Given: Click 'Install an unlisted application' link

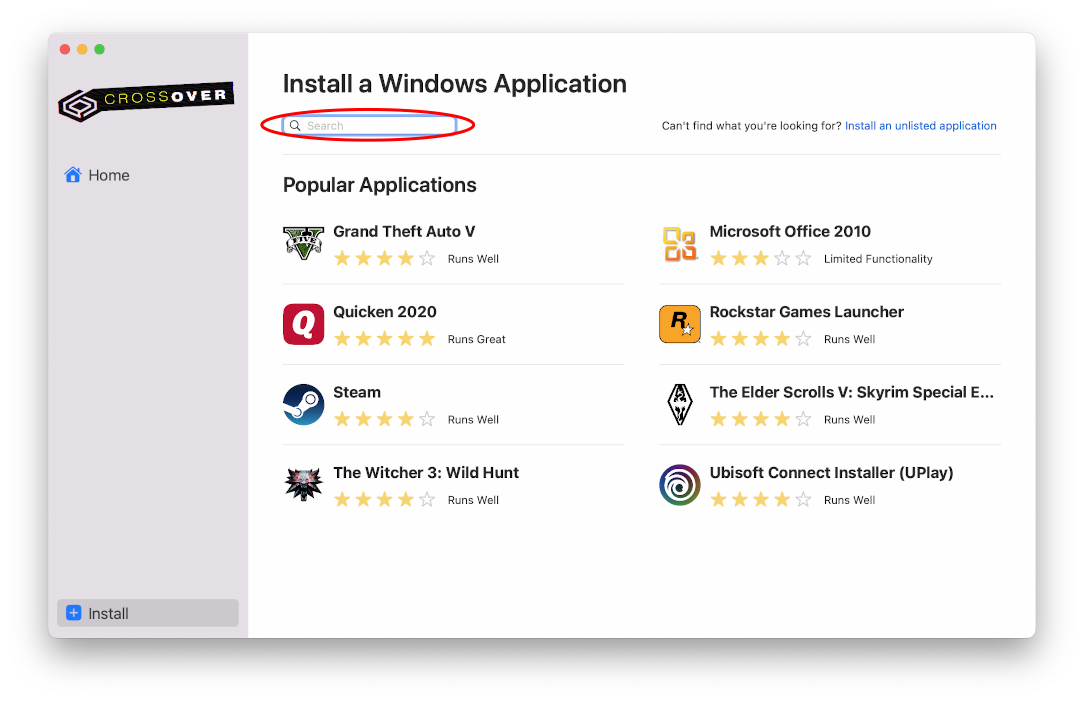Looking at the screenshot, I should point(920,126).
